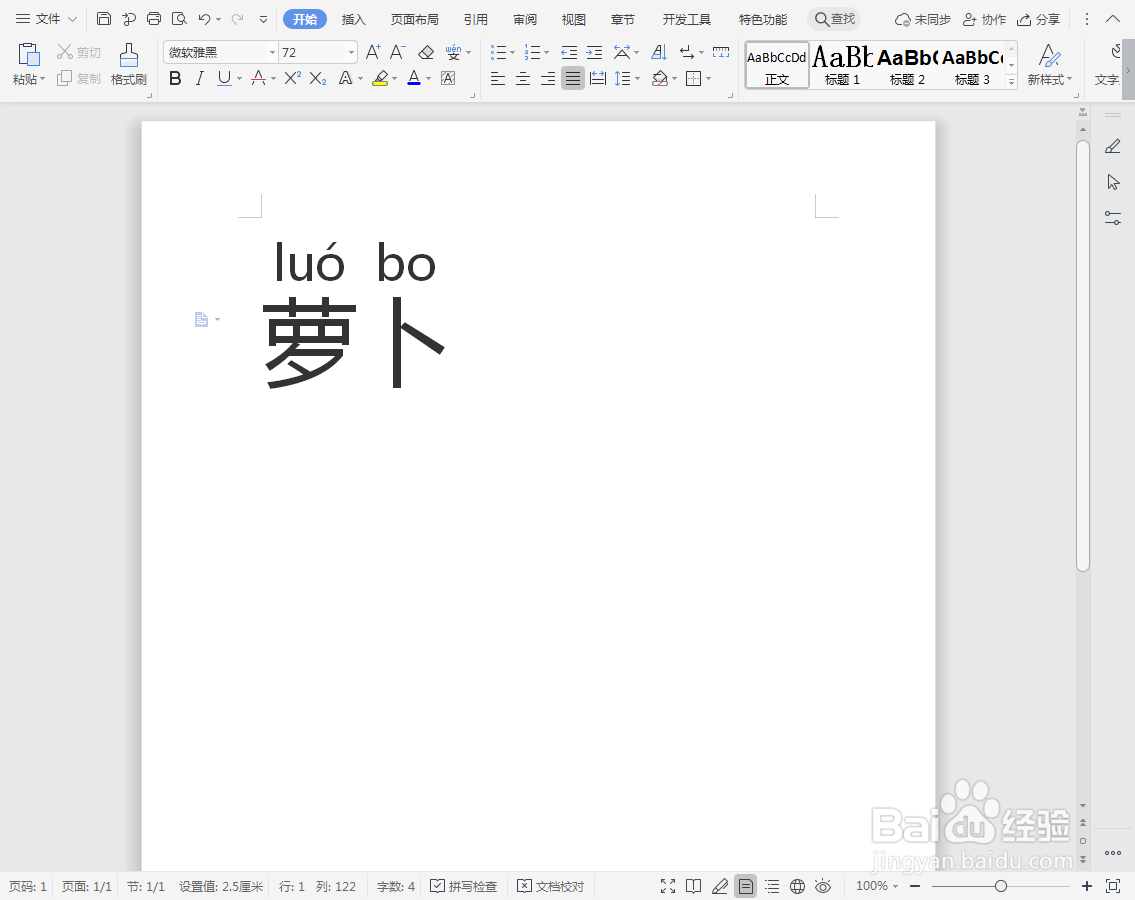Viewport: 1135px width, 900px height.
Task: Open the font size 72 dropdown
Action: click(349, 51)
